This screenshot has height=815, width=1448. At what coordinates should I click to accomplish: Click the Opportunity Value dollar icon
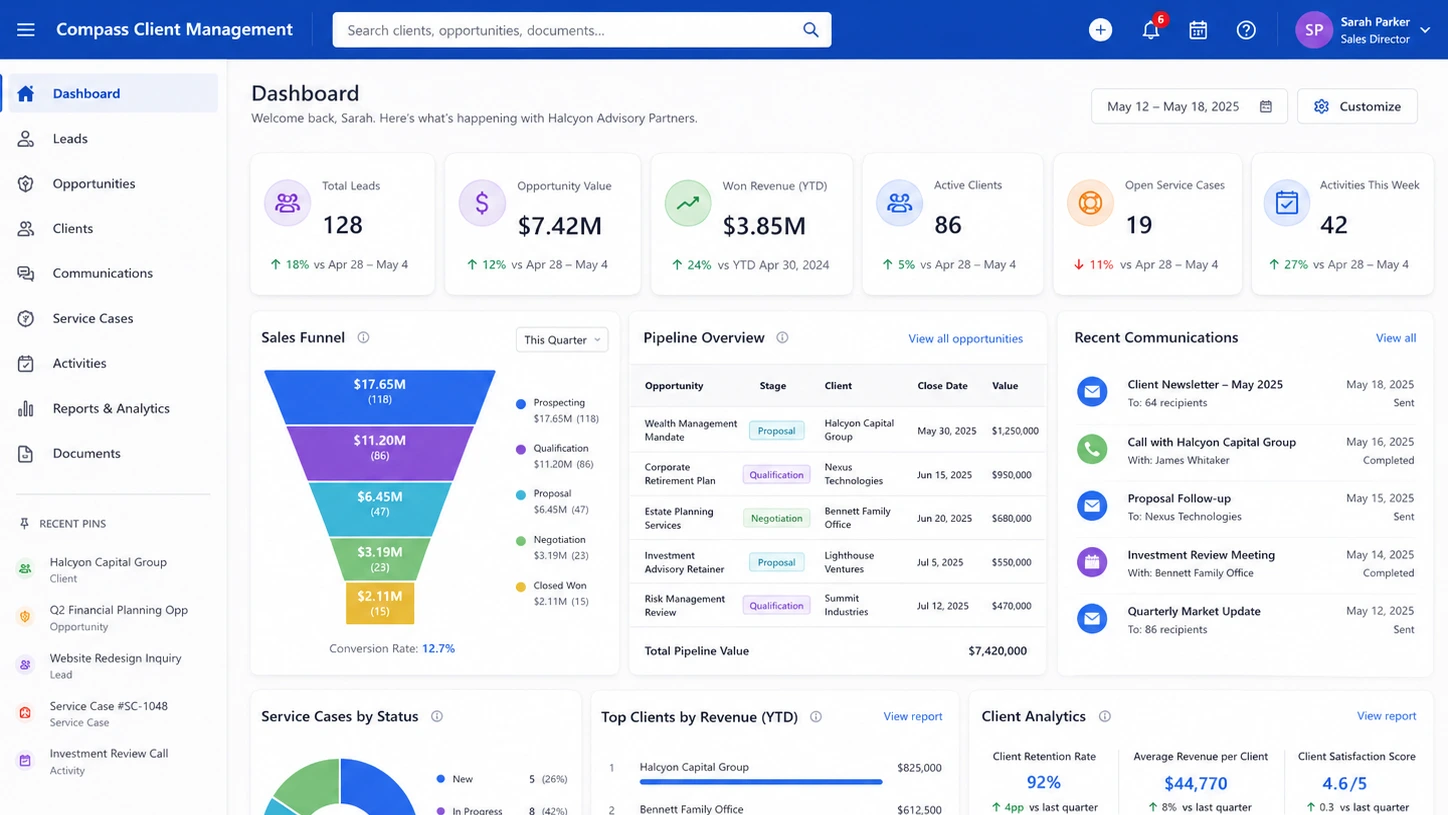pos(482,204)
